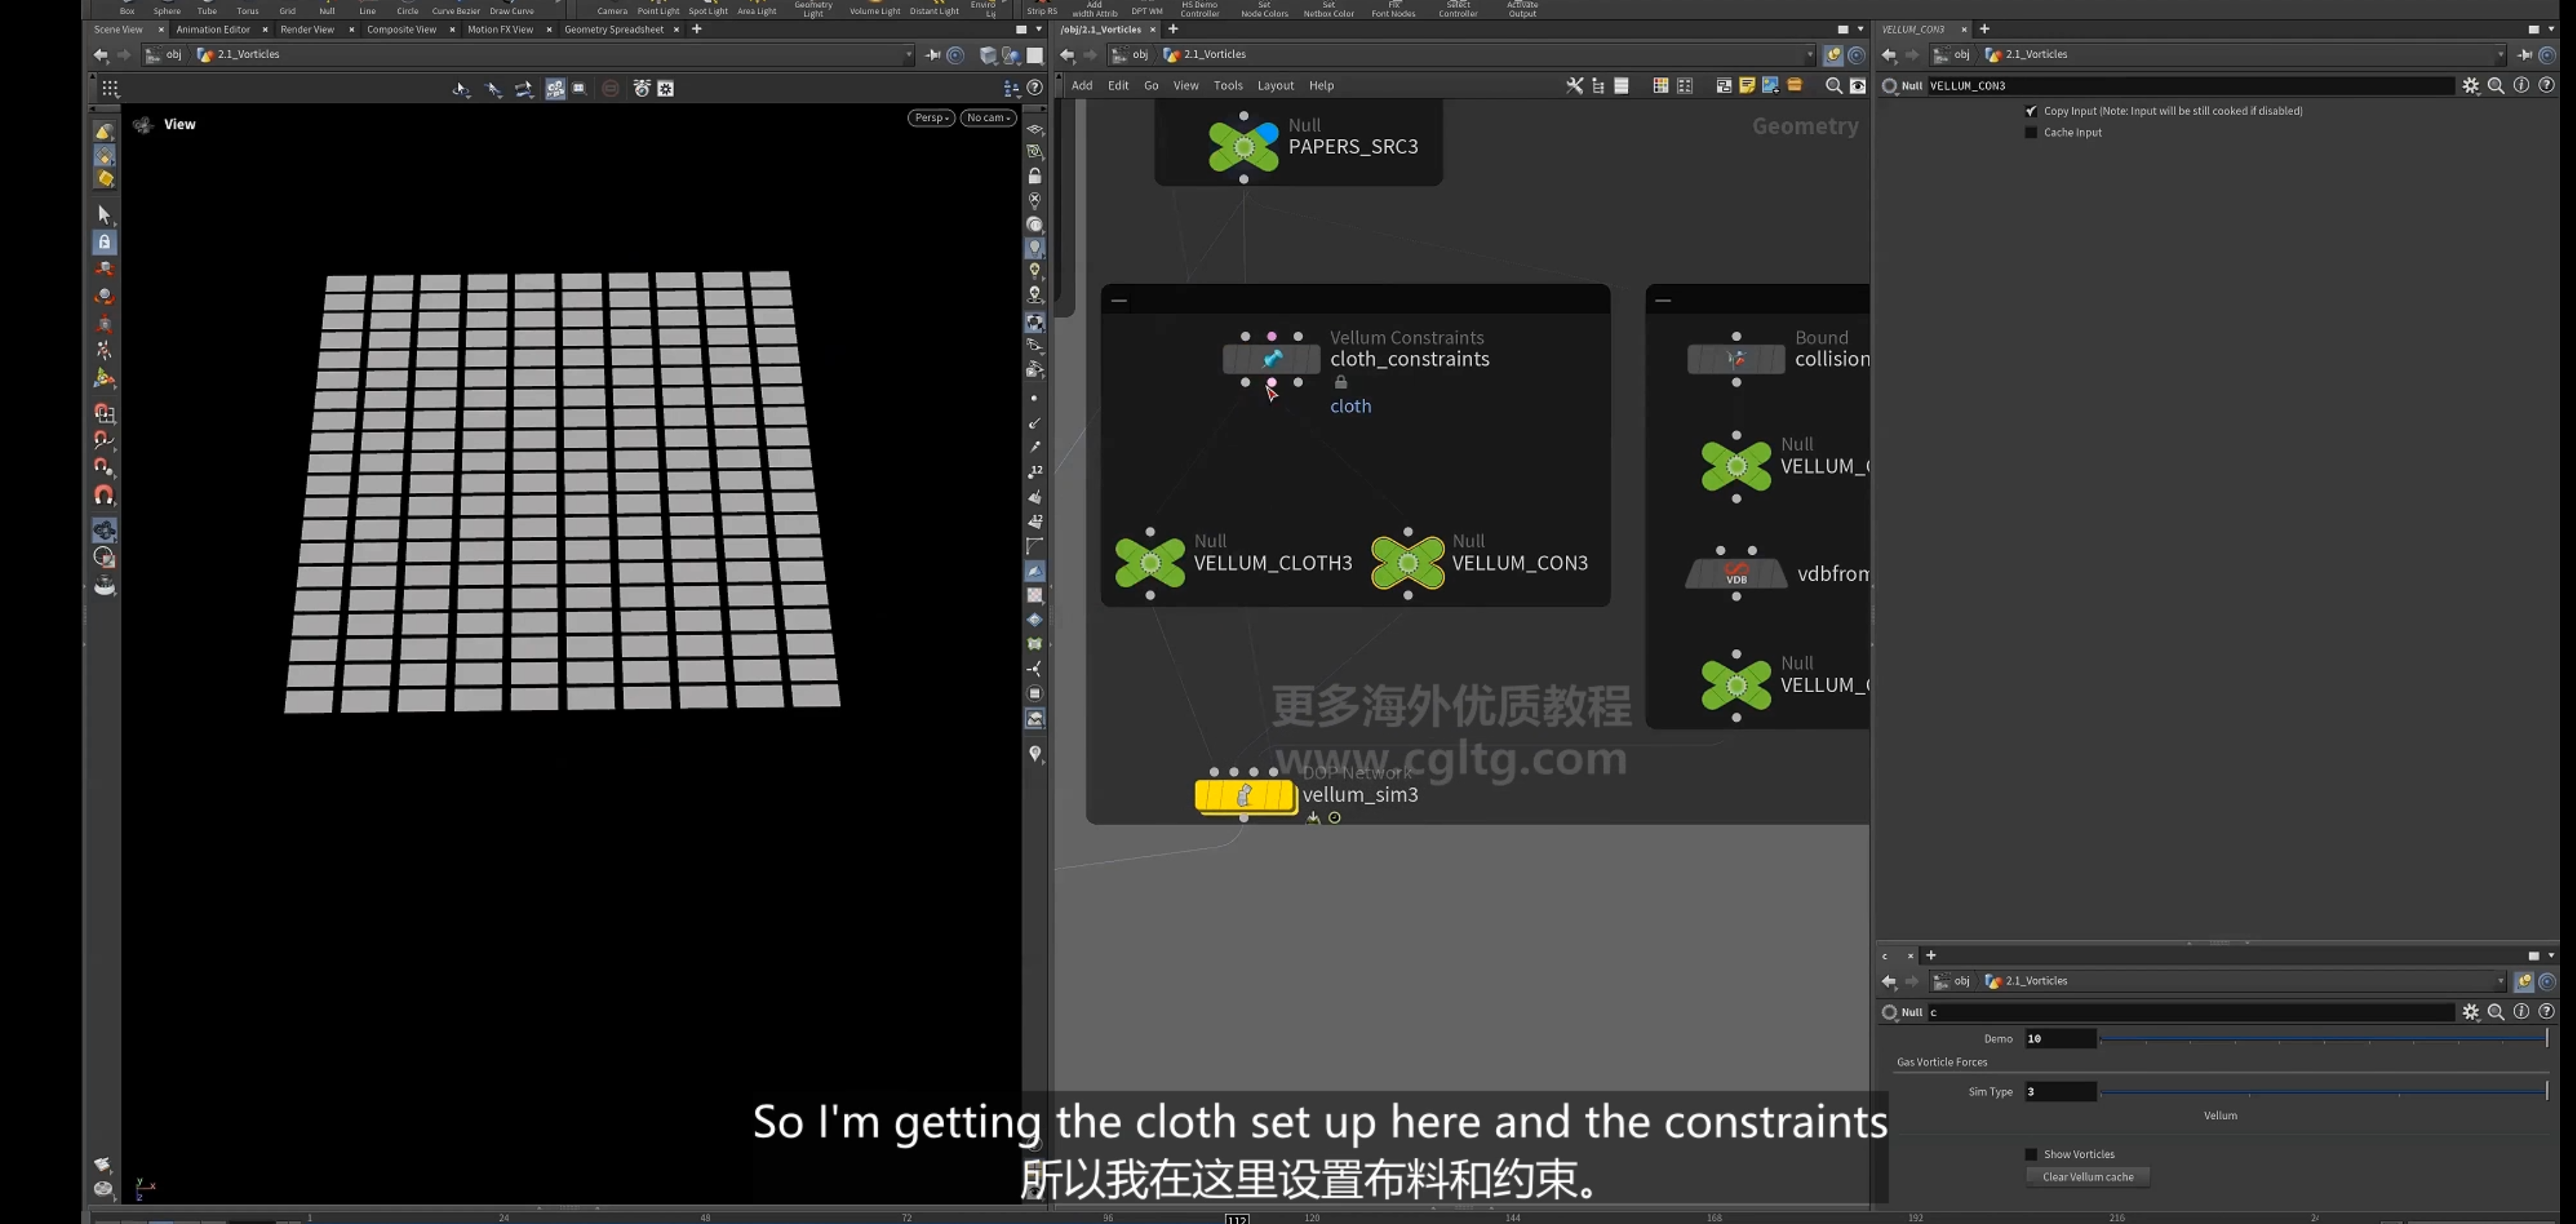This screenshot has height=1224, width=2576.
Task: Switch node editor to list mode icon
Action: [1621, 86]
